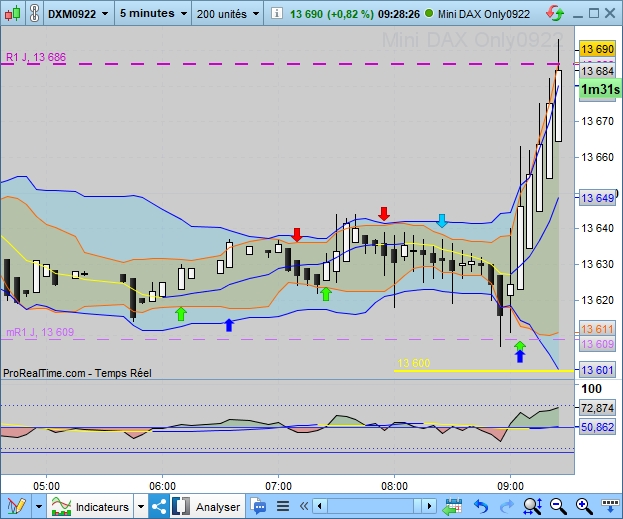Click the green 13 690 (+0,82 %) quote
The height and width of the screenshot is (519, 623).
[332, 14]
